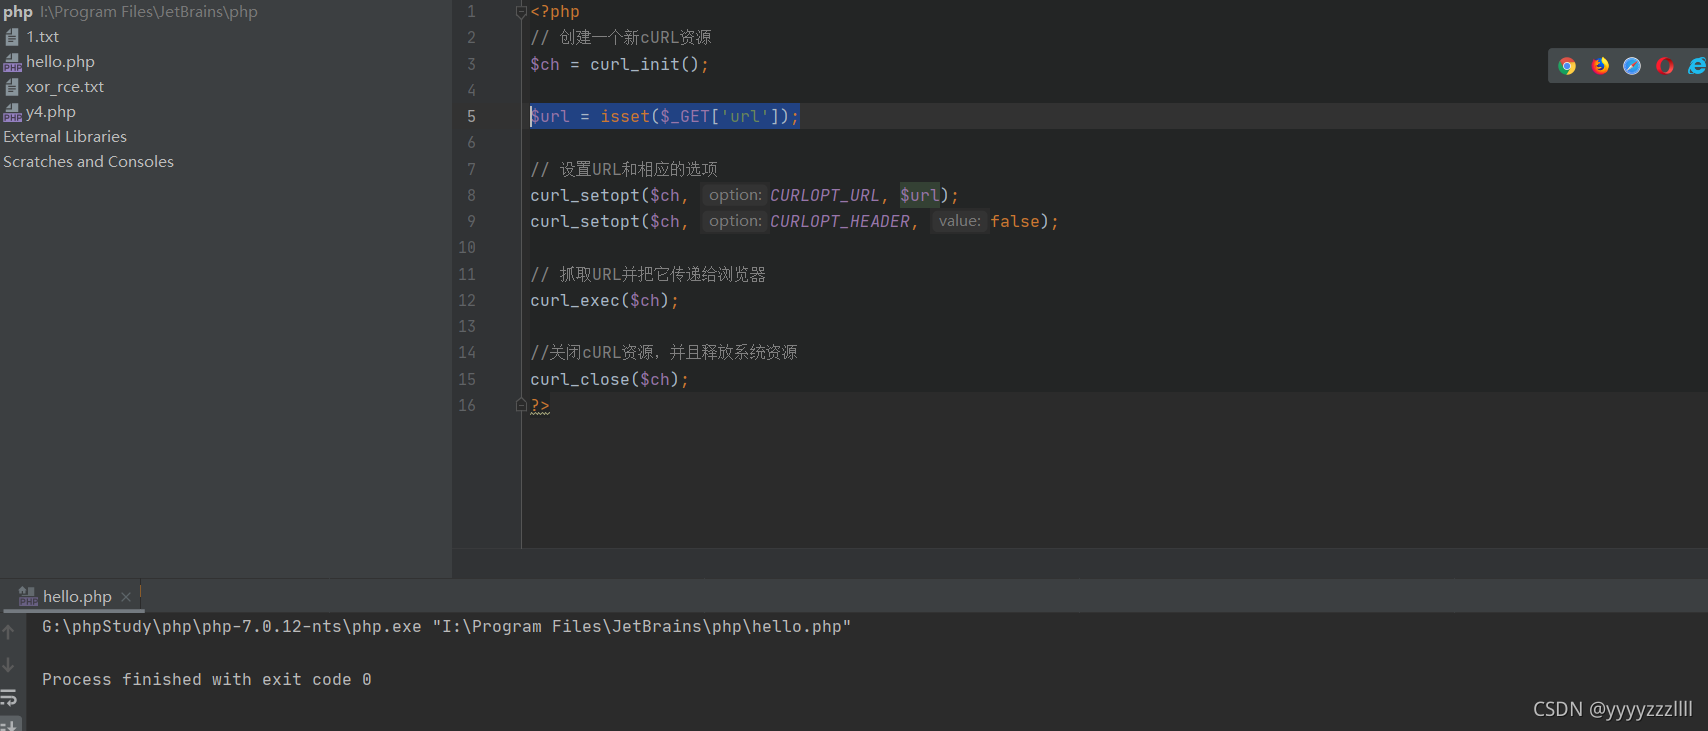Viewport: 1708px width, 731px height.
Task: Open hello.php in project tree
Action: (x=60, y=62)
